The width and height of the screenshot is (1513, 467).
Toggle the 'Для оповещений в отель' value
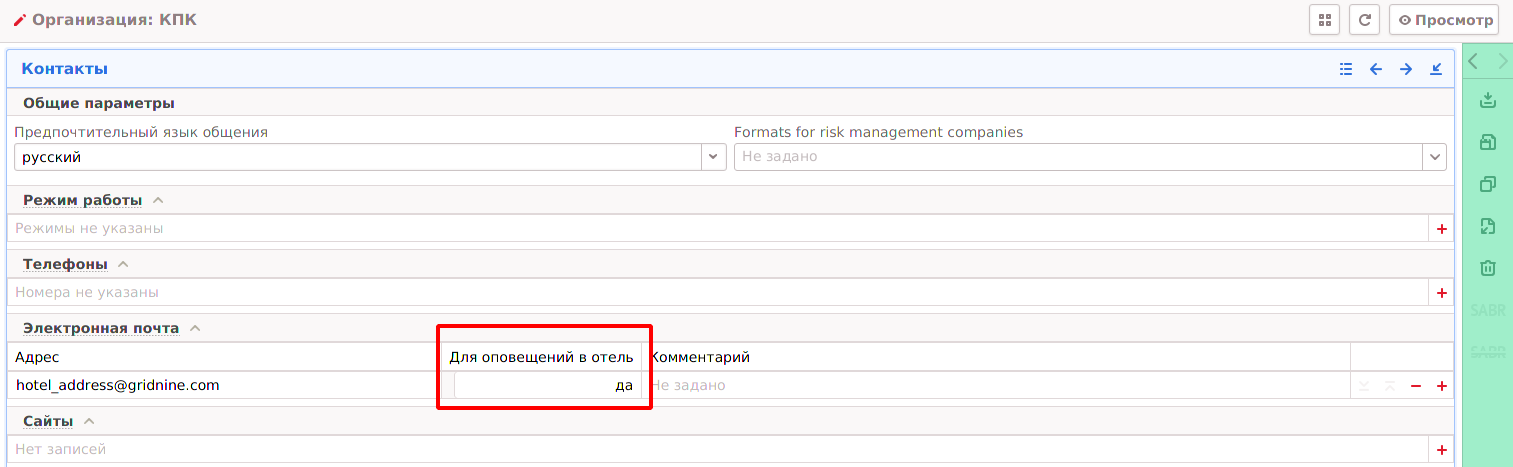point(545,385)
